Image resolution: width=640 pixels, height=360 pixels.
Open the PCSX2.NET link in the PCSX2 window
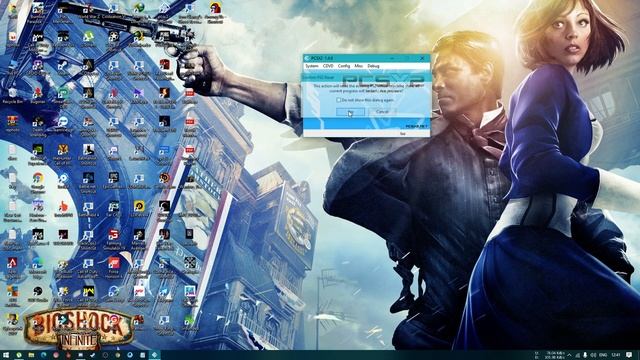(x=416, y=127)
